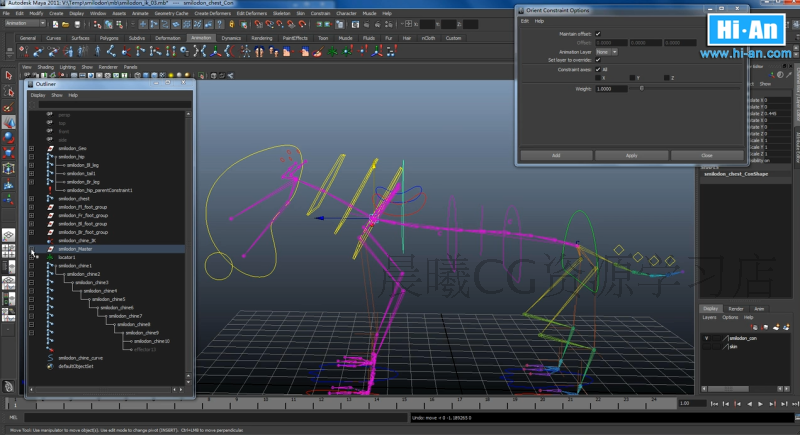Toggle the Constraint axes All checkbox

598,69
